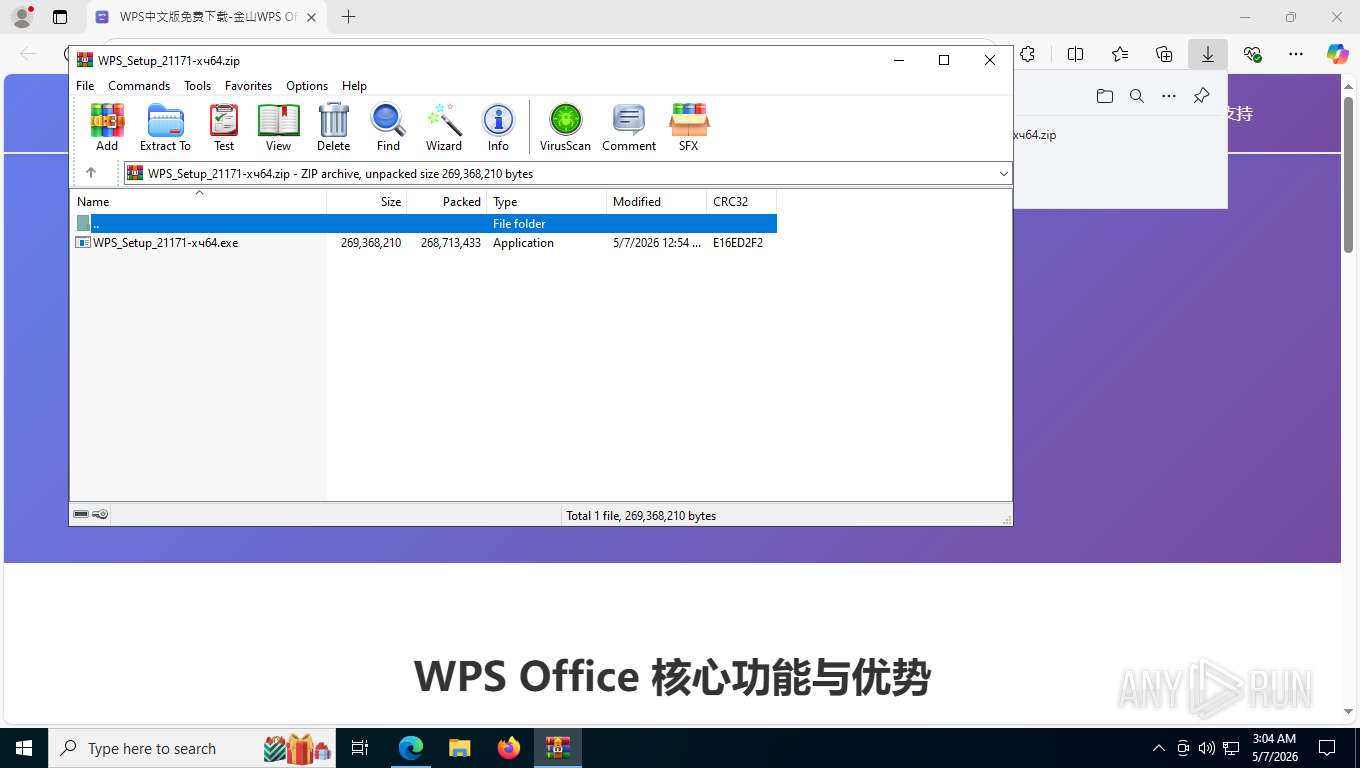Open Copilot icon in Edge
This screenshot has height=768, width=1360.
coord(1338,54)
